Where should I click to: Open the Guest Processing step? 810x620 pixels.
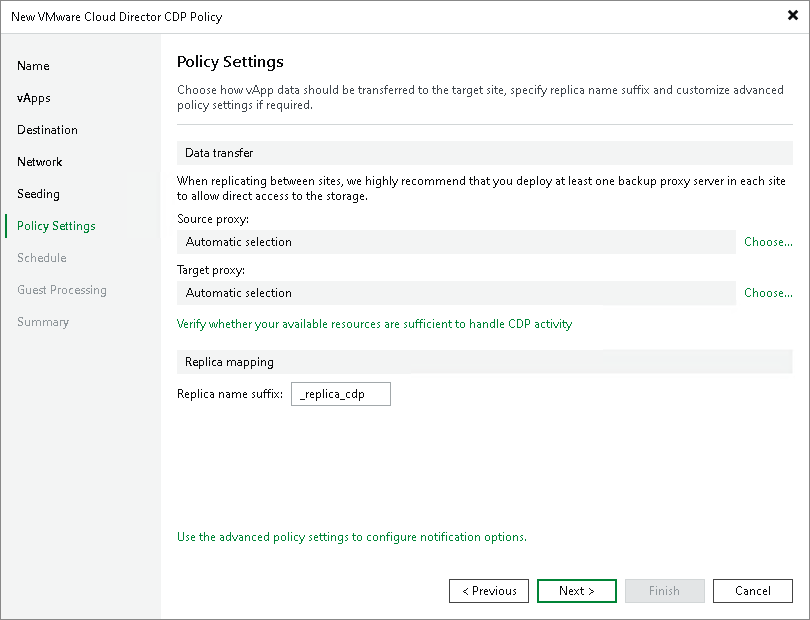61,290
